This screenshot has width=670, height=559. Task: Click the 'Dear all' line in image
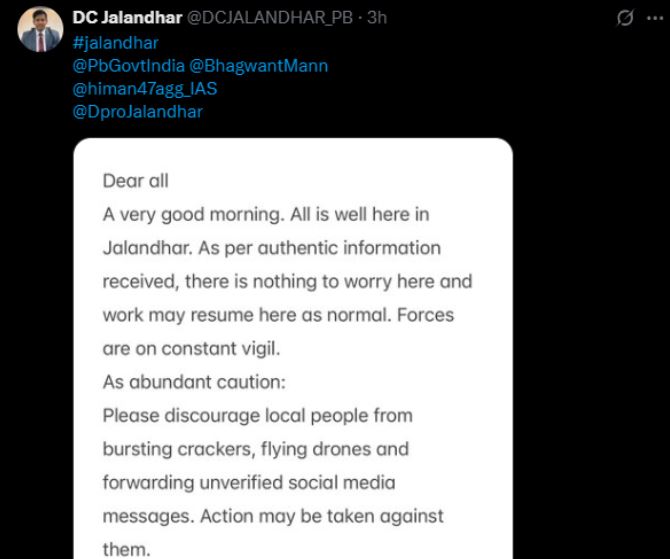tap(135, 181)
